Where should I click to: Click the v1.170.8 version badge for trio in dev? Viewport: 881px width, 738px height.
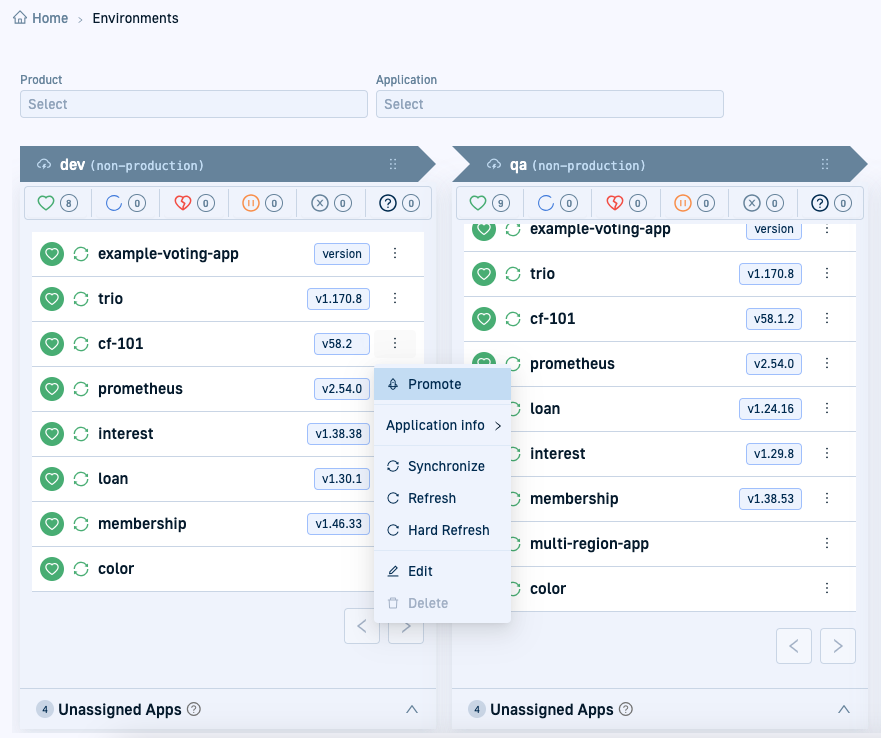click(x=338, y=299)
